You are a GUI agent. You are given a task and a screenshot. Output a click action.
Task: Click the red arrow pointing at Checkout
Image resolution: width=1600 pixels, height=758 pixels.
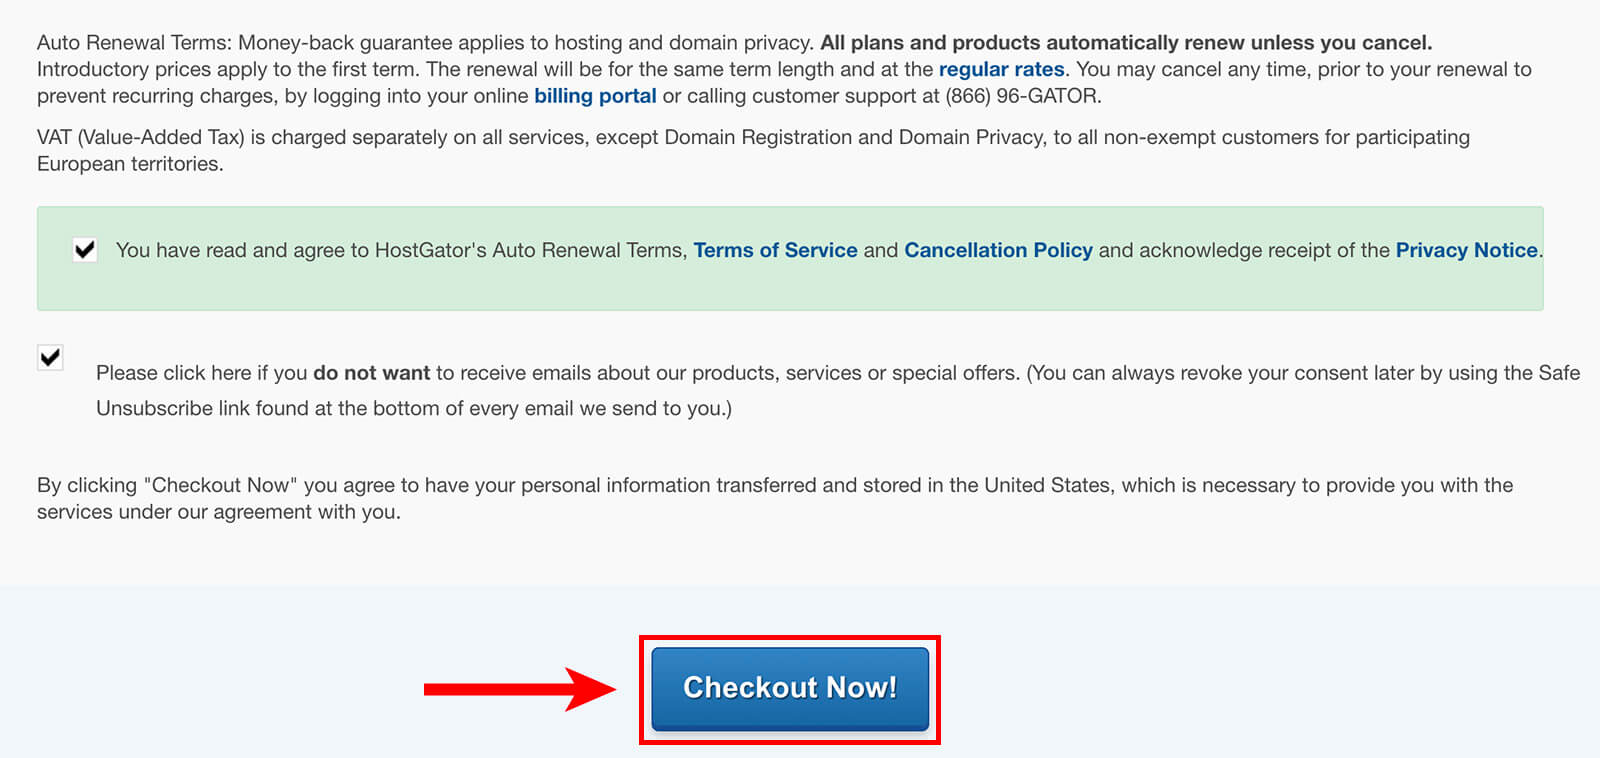(520, 689)
